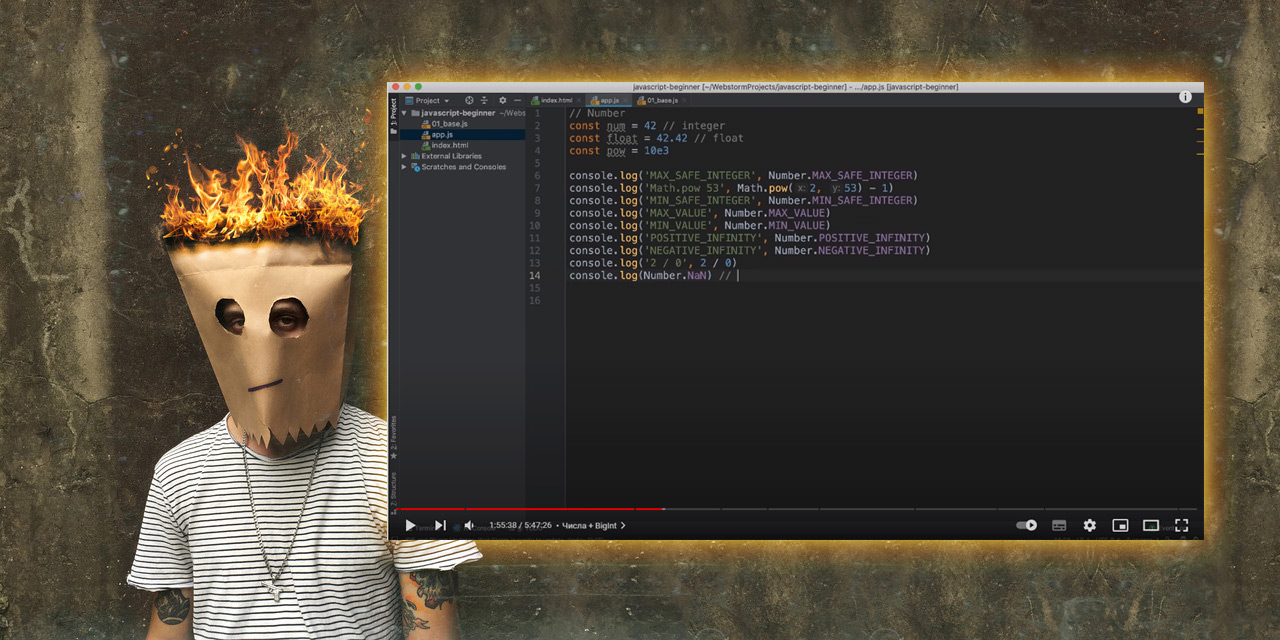Click the Collapse All icon in Project panel
The height and width of the screenshot is (640, 1280).
coord(484,101)
